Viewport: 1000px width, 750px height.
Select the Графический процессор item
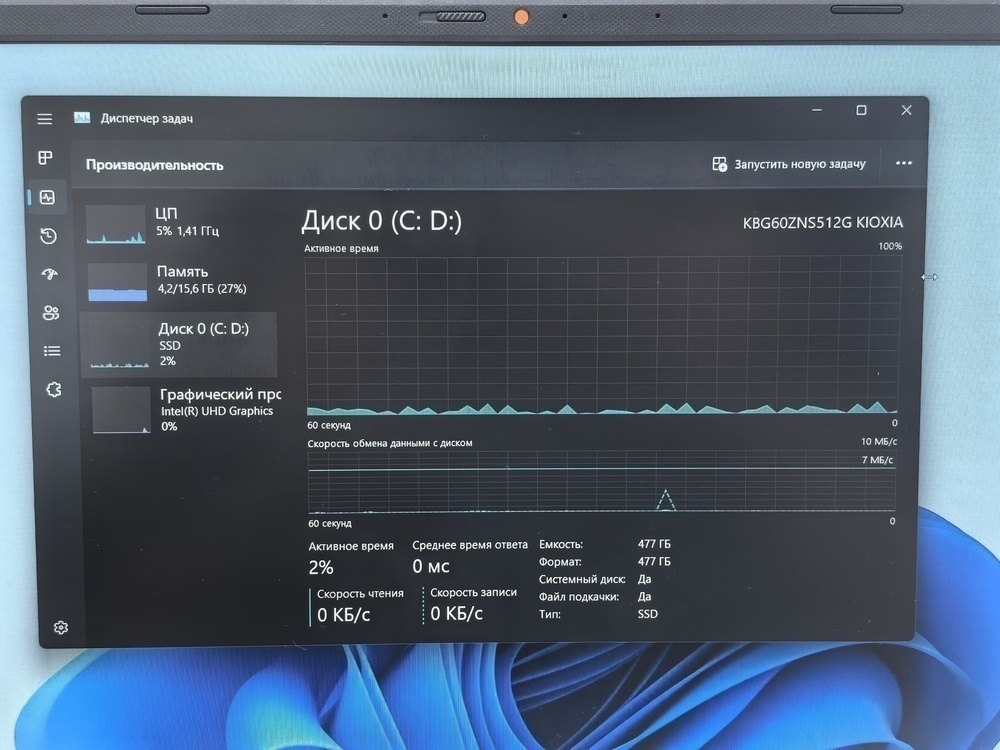(x=185, y=410)
